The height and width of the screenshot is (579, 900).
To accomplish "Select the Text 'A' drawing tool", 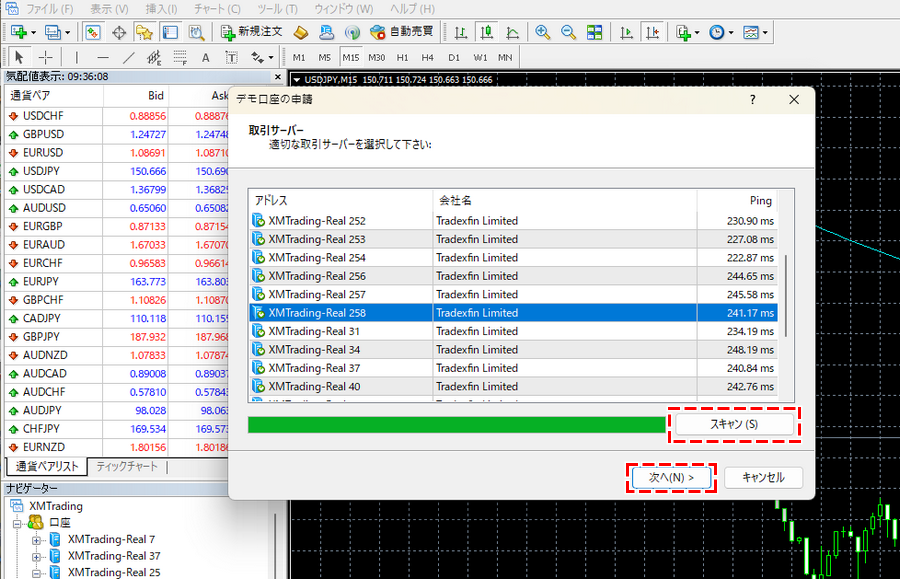I will click(x=205, y=57).
